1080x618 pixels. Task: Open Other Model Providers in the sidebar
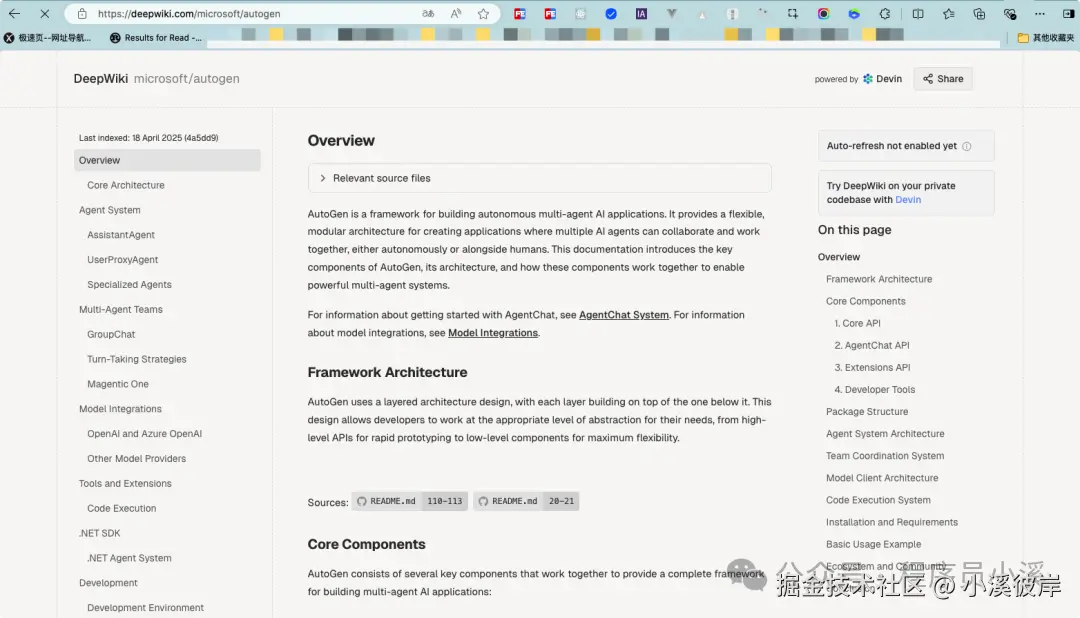pyautogui.click(x=136, y=458)
